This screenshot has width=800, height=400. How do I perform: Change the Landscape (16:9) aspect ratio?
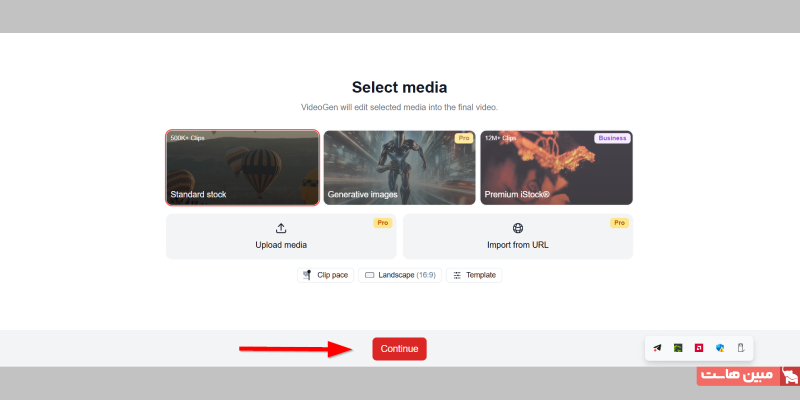400,275
